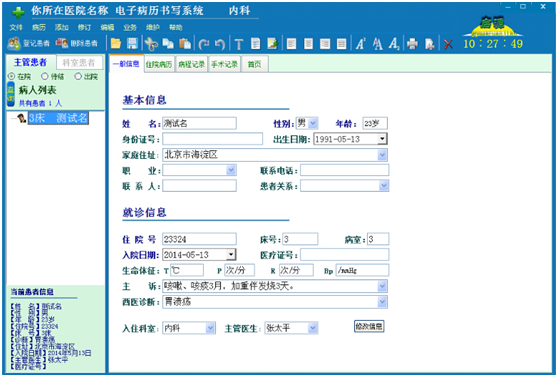Select the 在院 radio button

point(11,76)
